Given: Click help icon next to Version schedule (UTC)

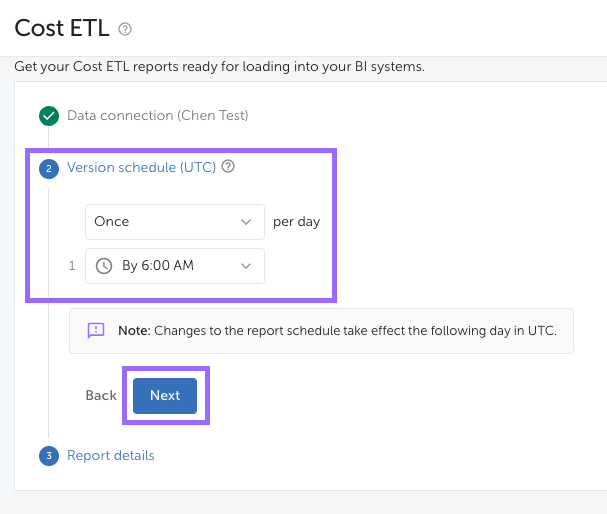Looking at the screenshot, I should (x=228, y=167).
